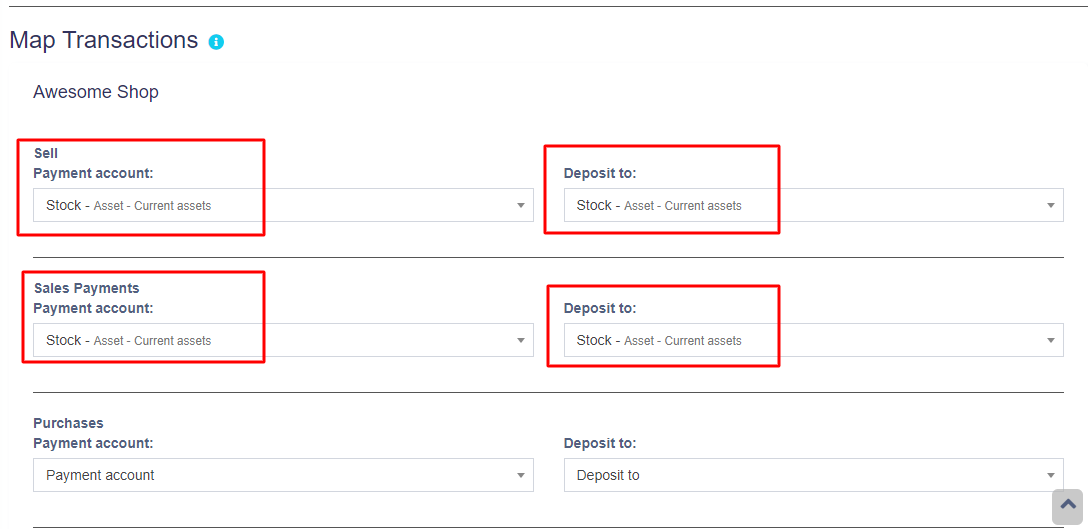Viewport: 1088px width, 529px height.
Task: Click the info icon beside Map Transactions
Action: pos(216,42)
